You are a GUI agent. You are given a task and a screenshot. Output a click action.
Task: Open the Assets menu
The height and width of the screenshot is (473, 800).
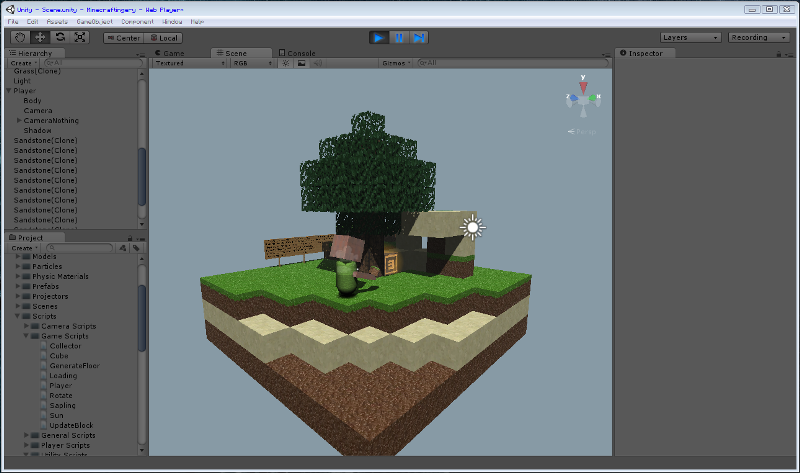(x=57, y=21)
